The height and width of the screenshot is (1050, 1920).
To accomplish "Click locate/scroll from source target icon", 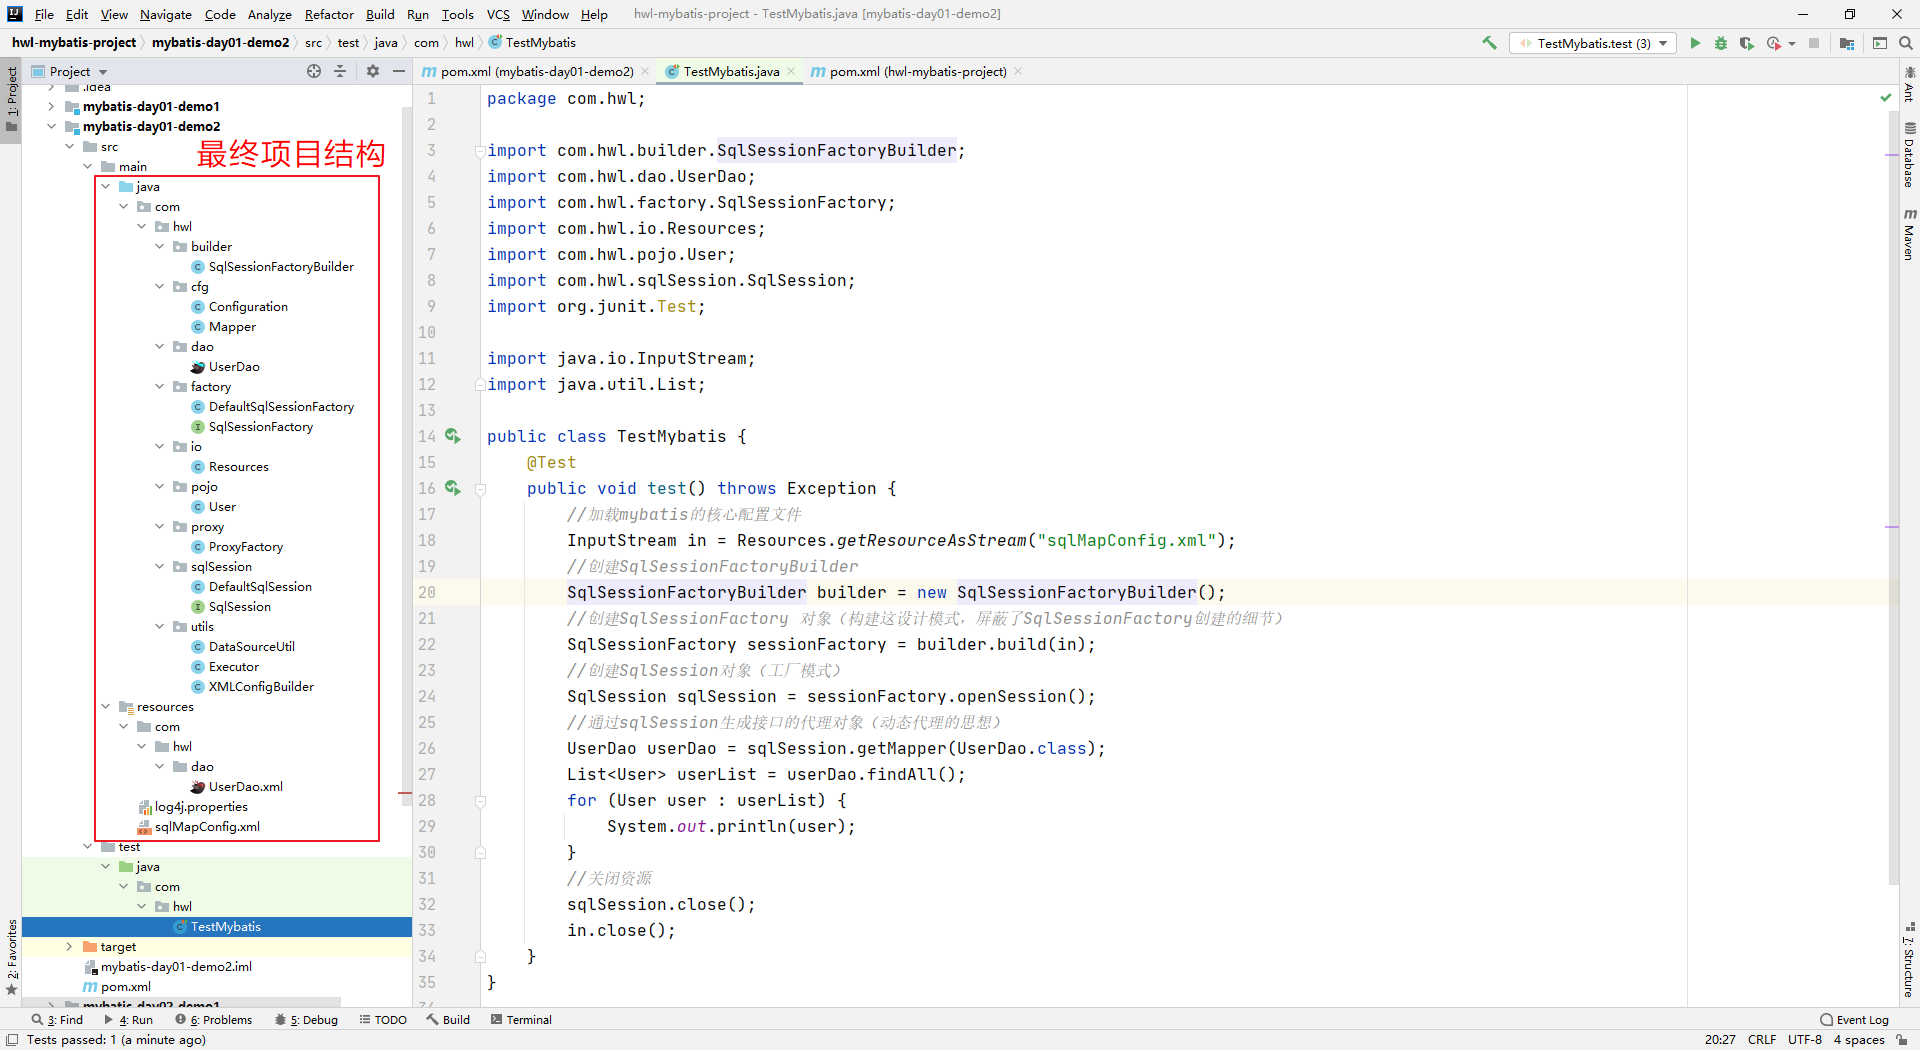I will point(314,71).
